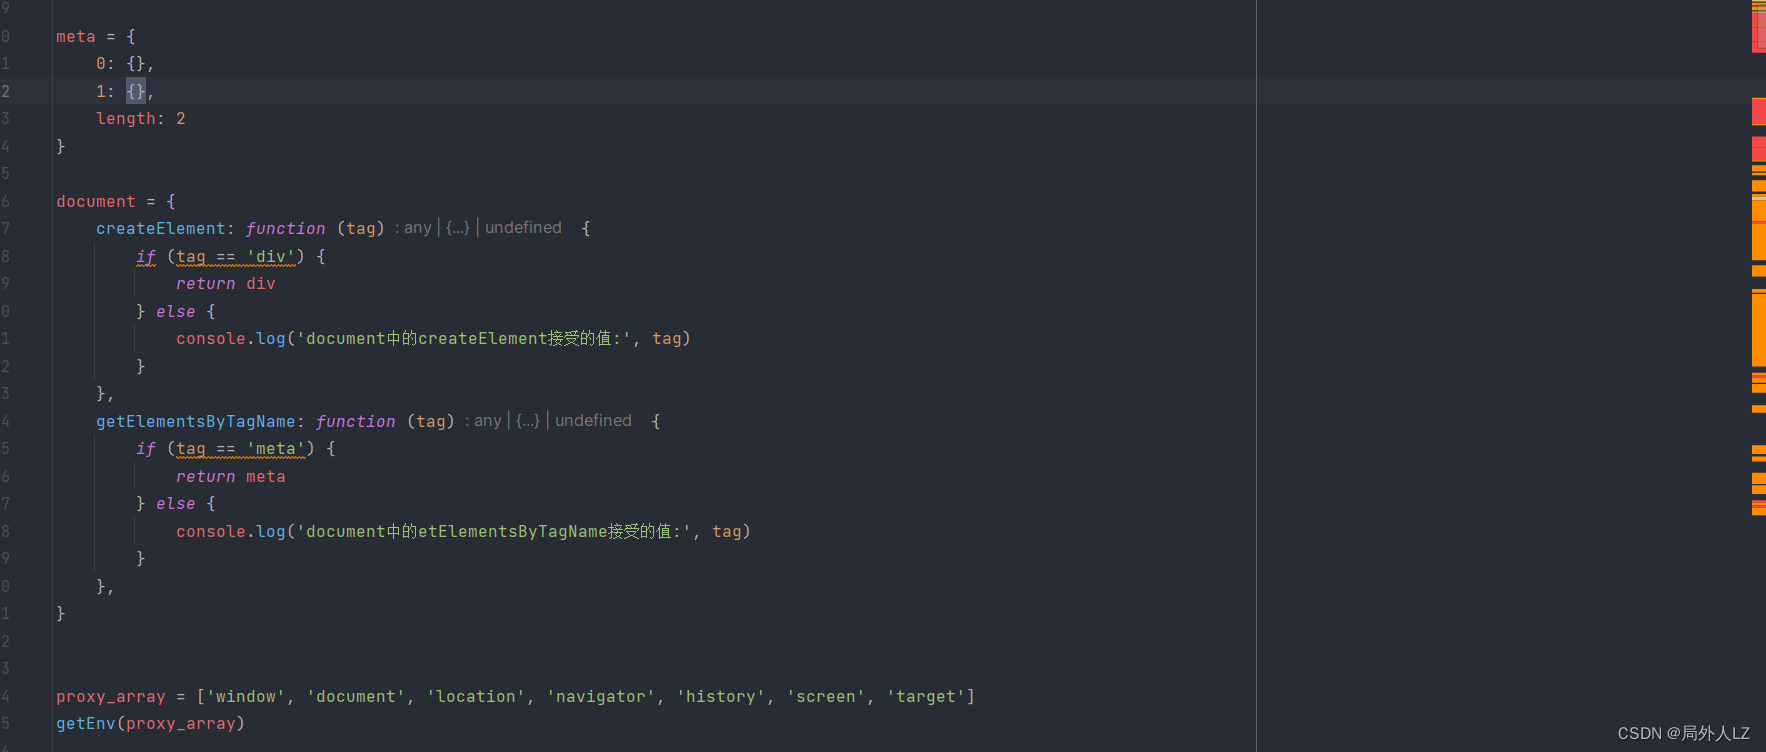1766x752 pixels.
Task: Click the 'document' string in proxy_array
Action: (356, 697)
